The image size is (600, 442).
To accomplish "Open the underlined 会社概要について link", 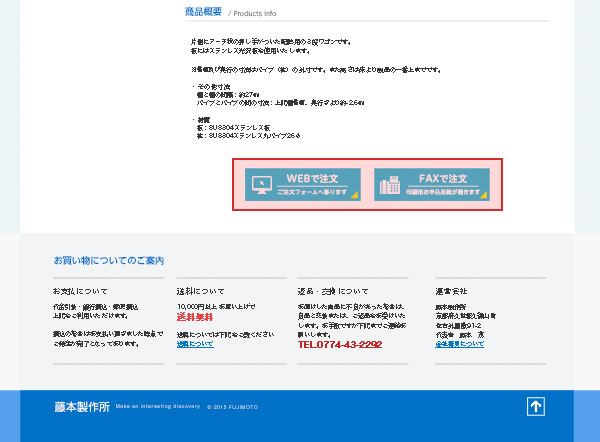I will coord(459,344).
